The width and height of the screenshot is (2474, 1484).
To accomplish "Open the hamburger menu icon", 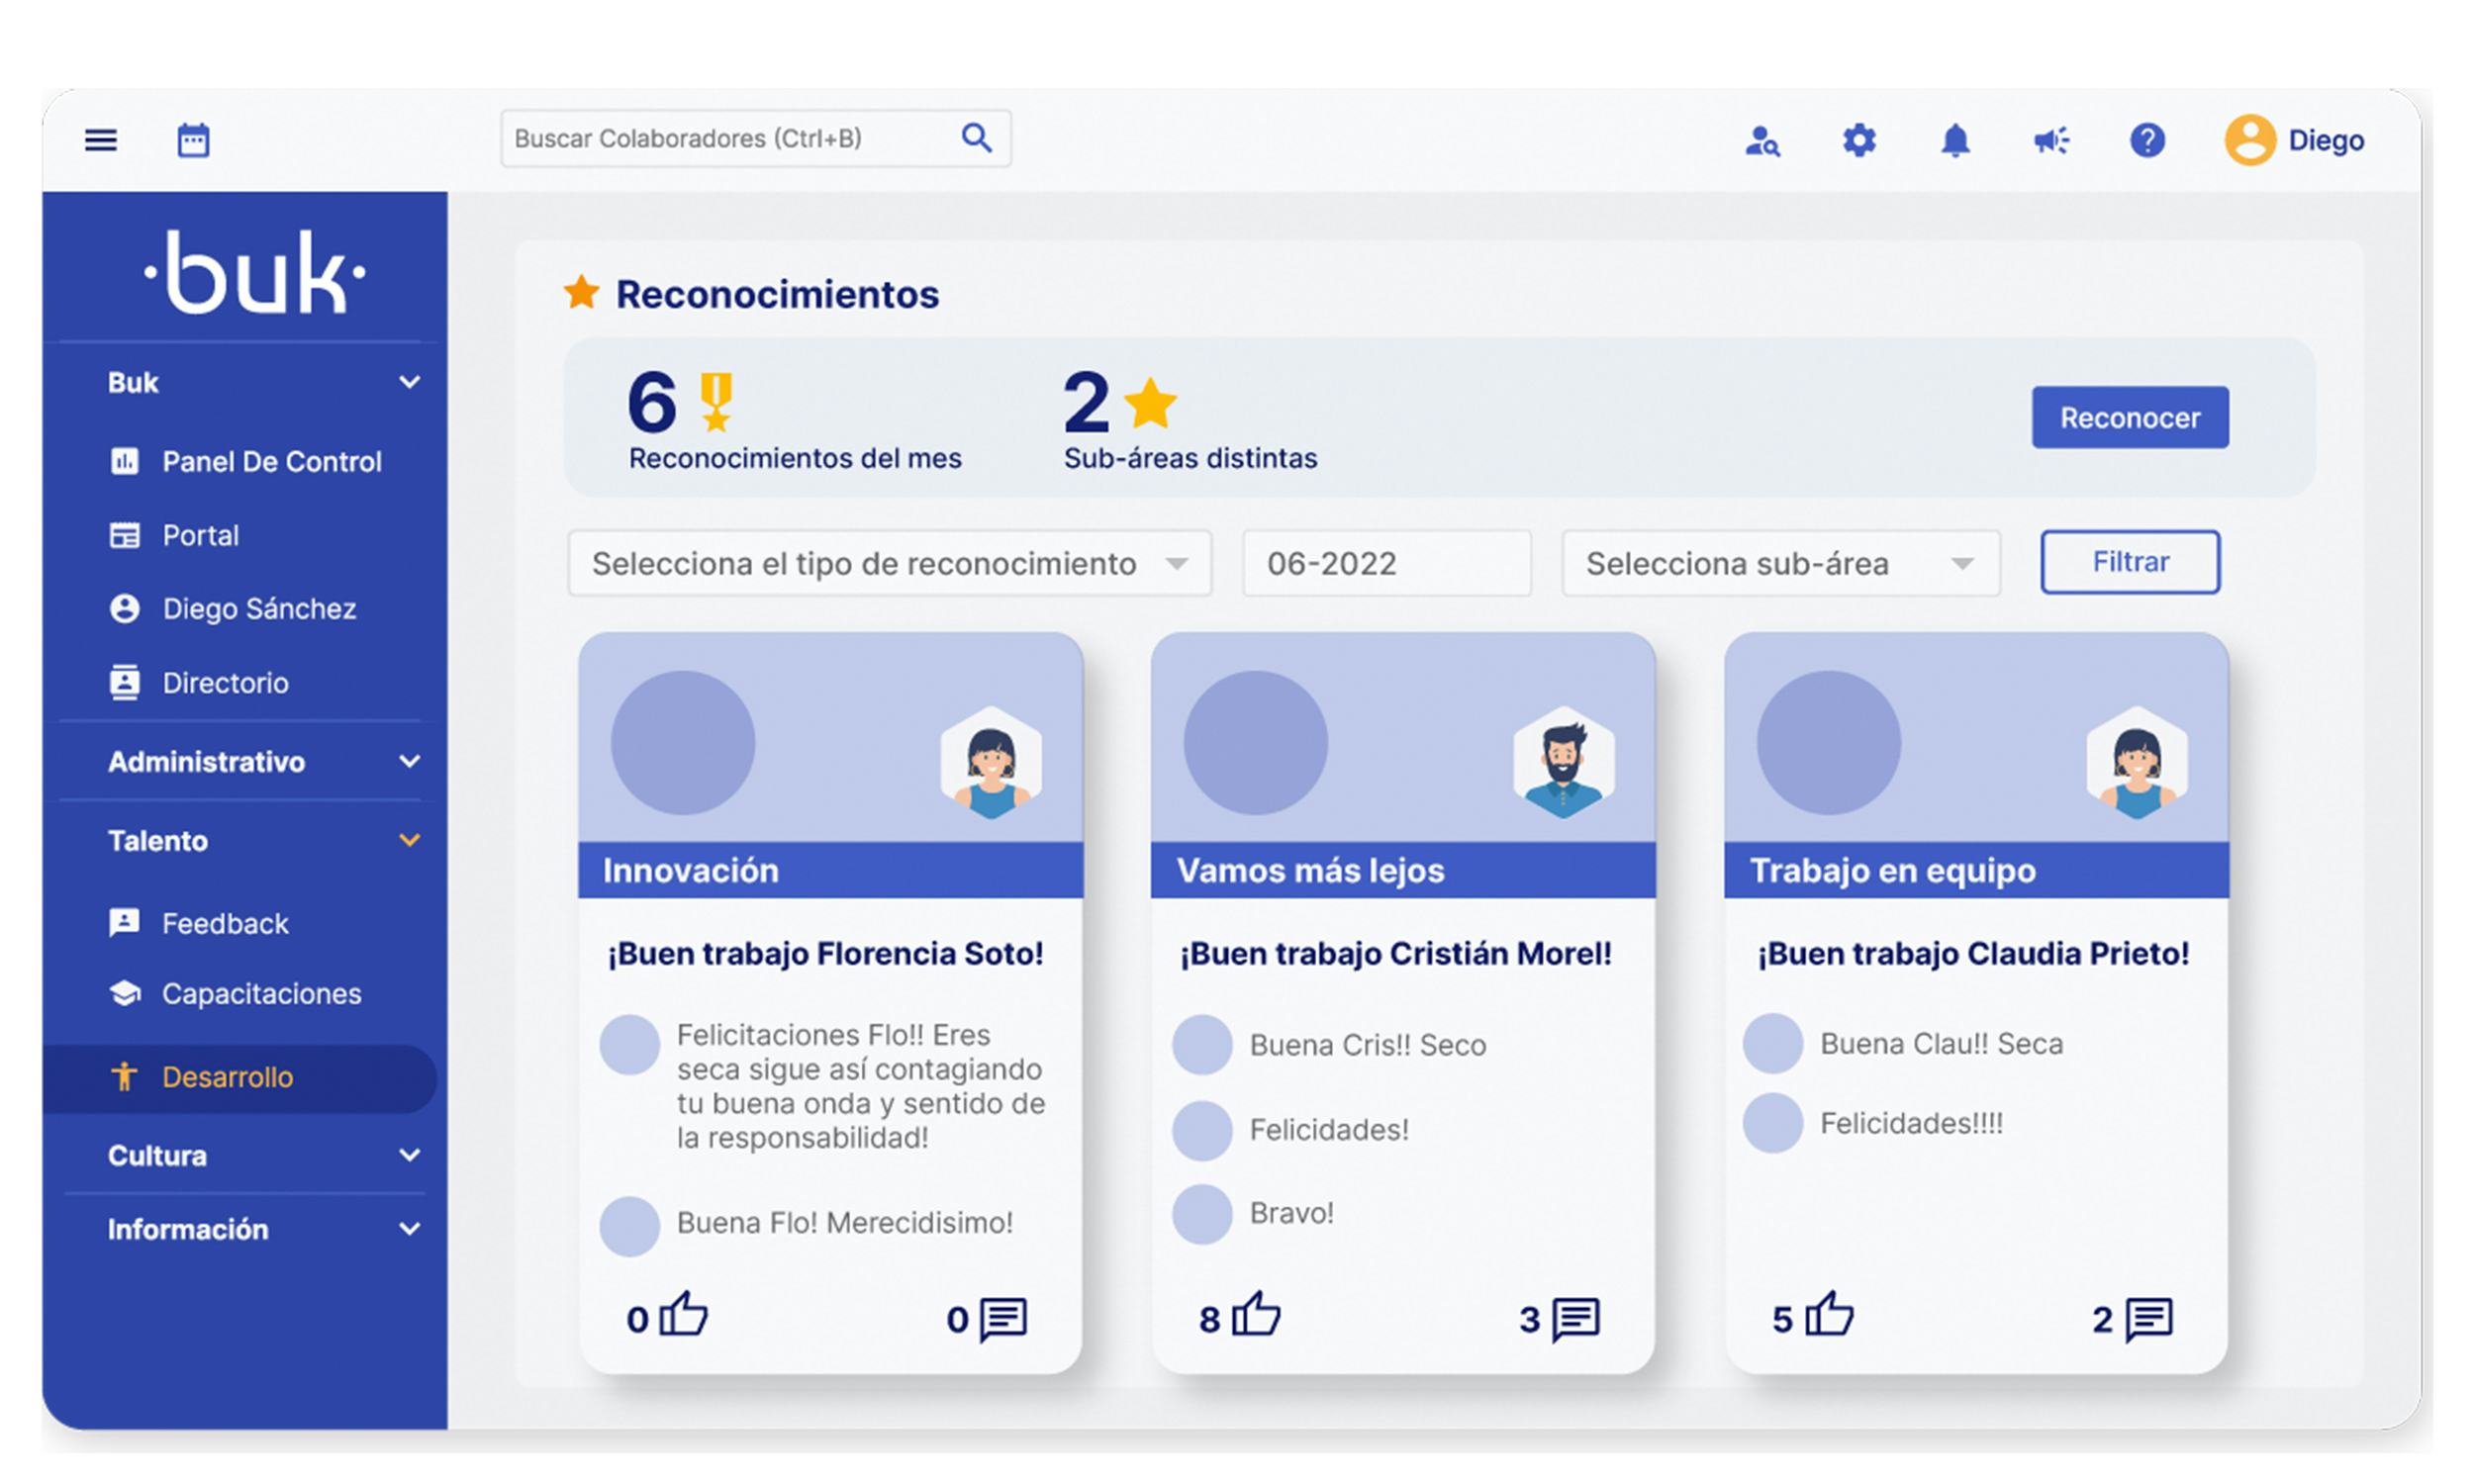I will tap(100, 139).
